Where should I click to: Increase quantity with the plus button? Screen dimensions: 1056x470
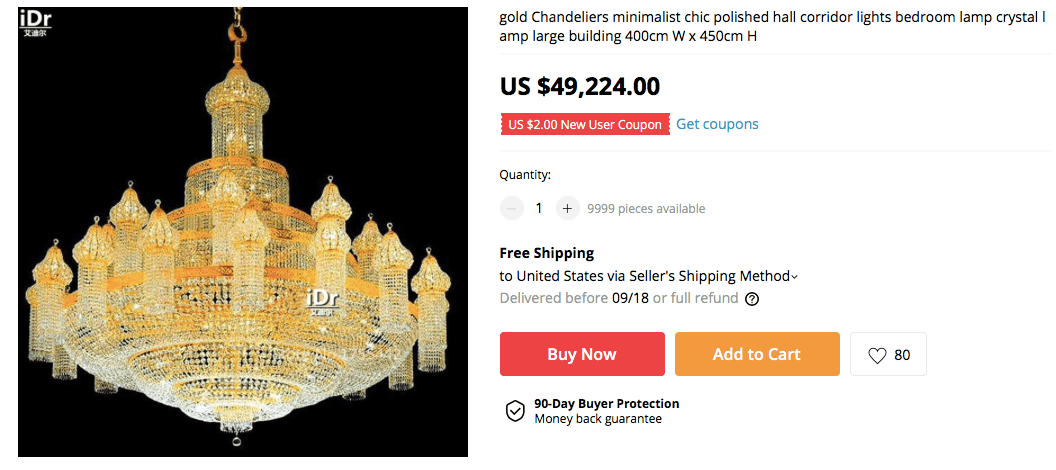[x=567, y=208]
